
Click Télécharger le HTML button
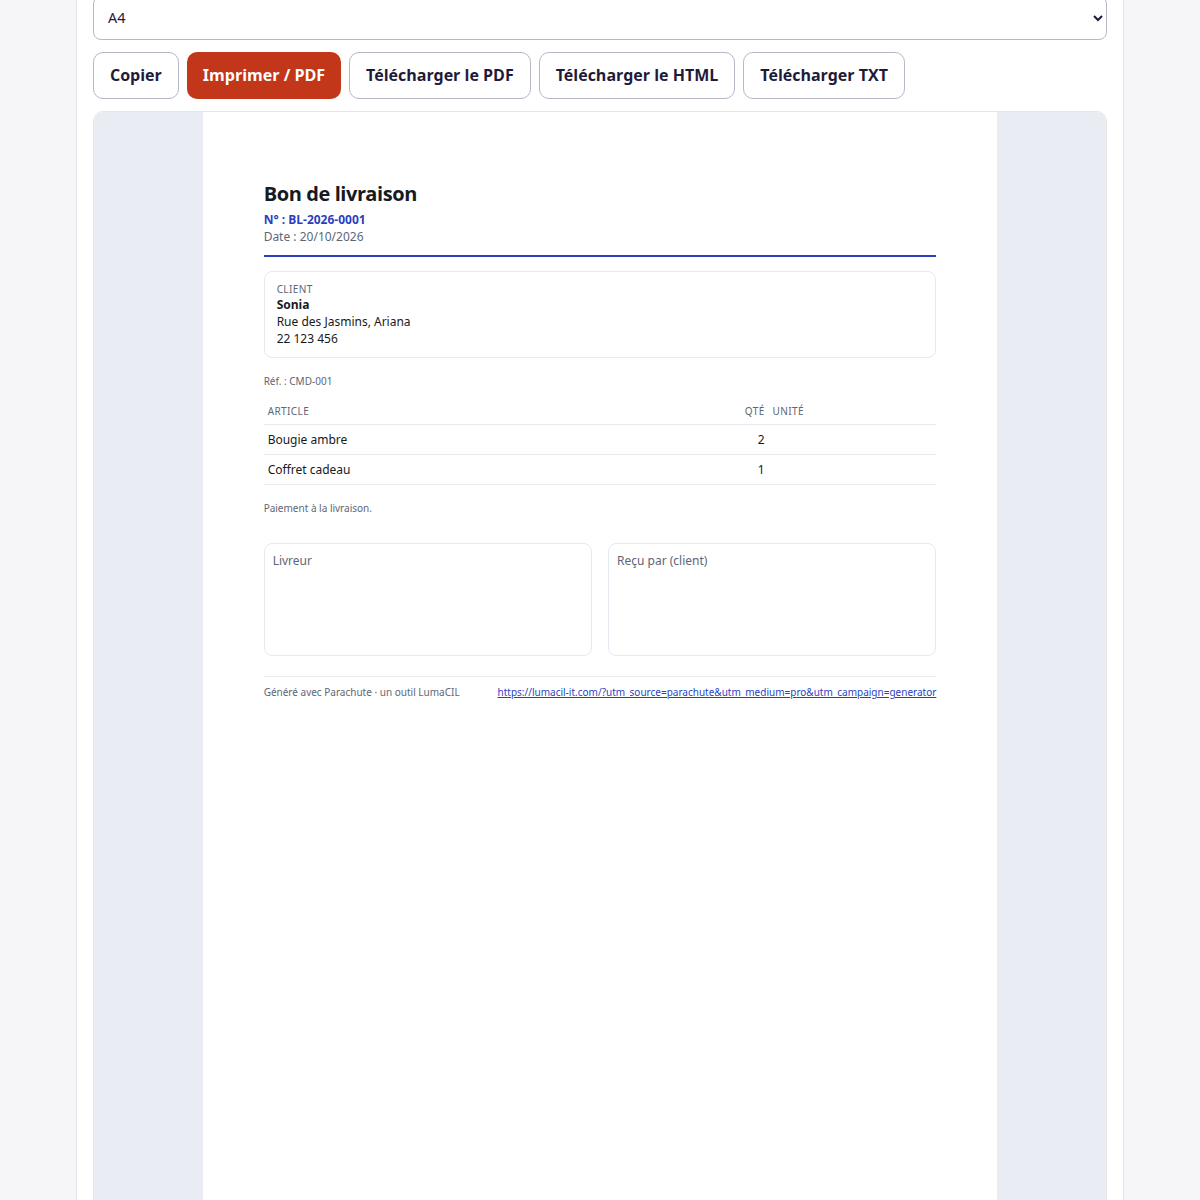pos(637,76)
